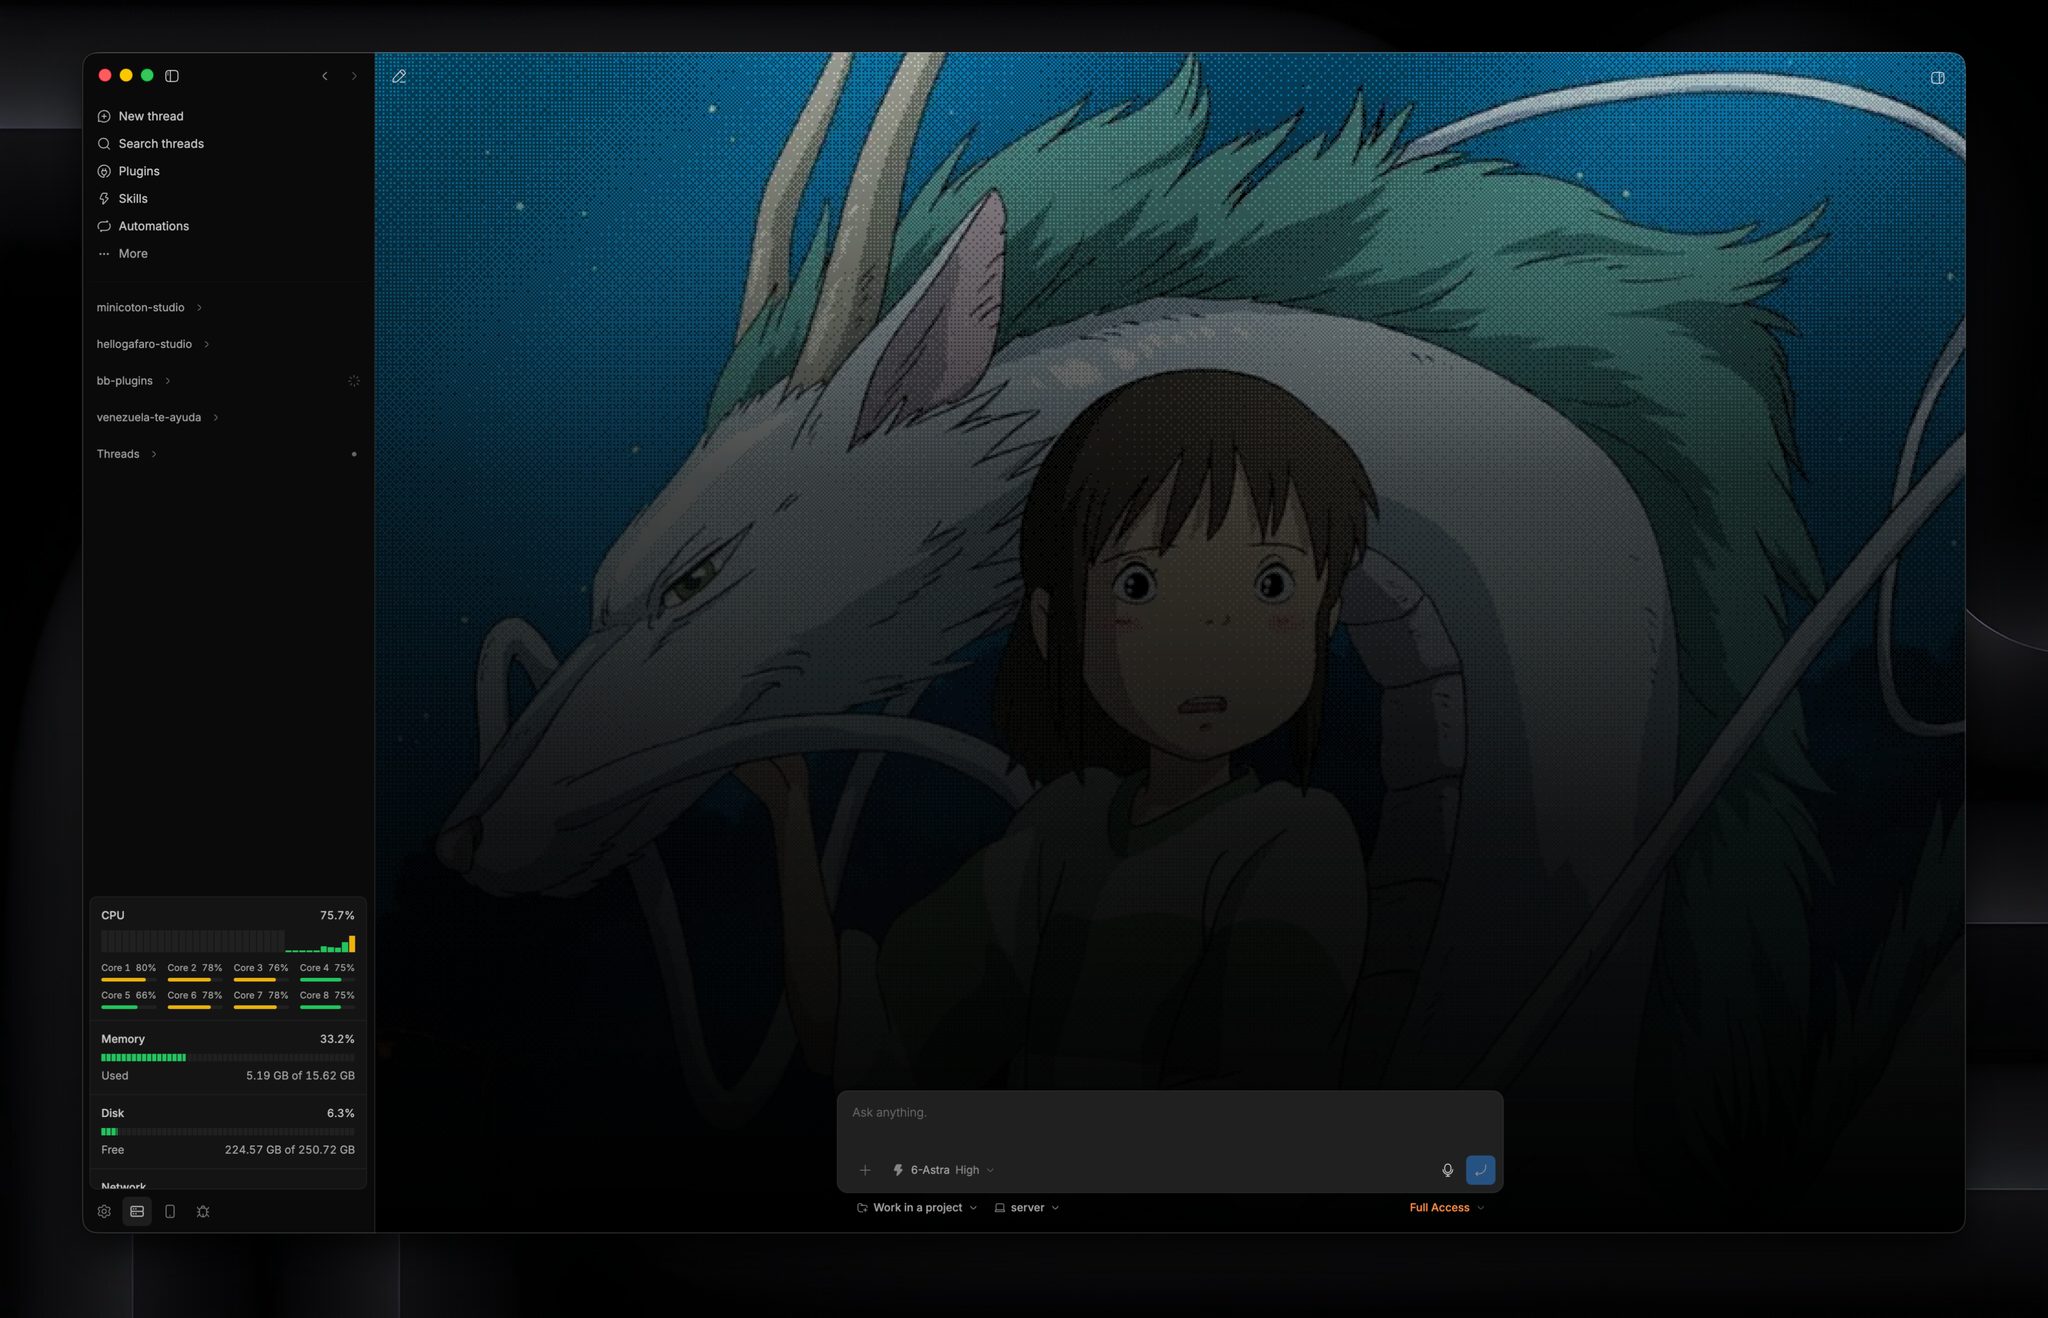Screen dimensions: 2048x1318
Task: Open the Work in a project dropdown
Action: click(917, 1208)
